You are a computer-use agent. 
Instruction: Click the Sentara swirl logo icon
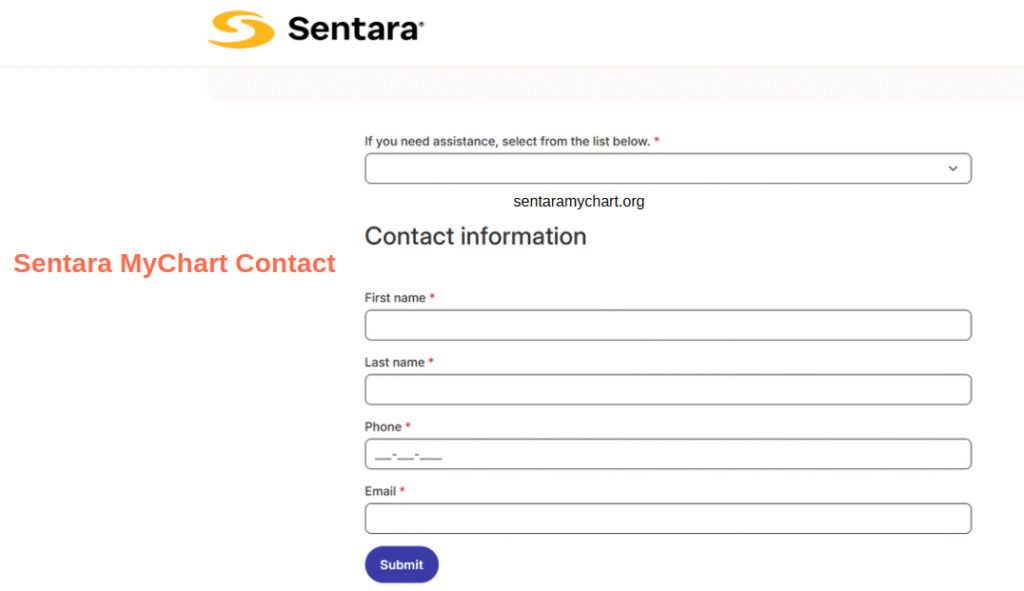[240, 30]
